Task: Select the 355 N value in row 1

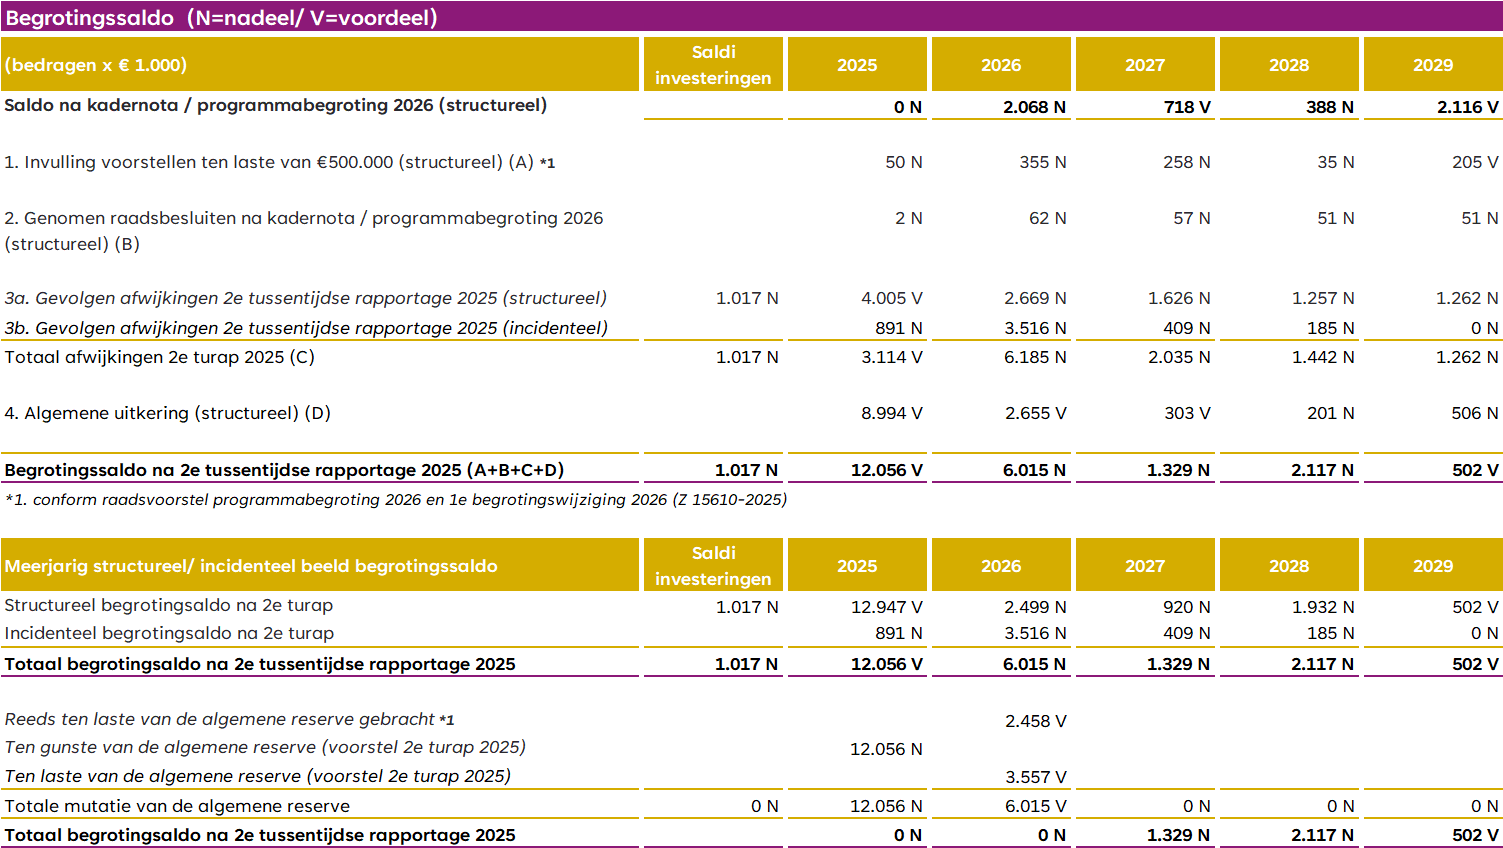Action: pyautogui.click(x=1042, y=162)
